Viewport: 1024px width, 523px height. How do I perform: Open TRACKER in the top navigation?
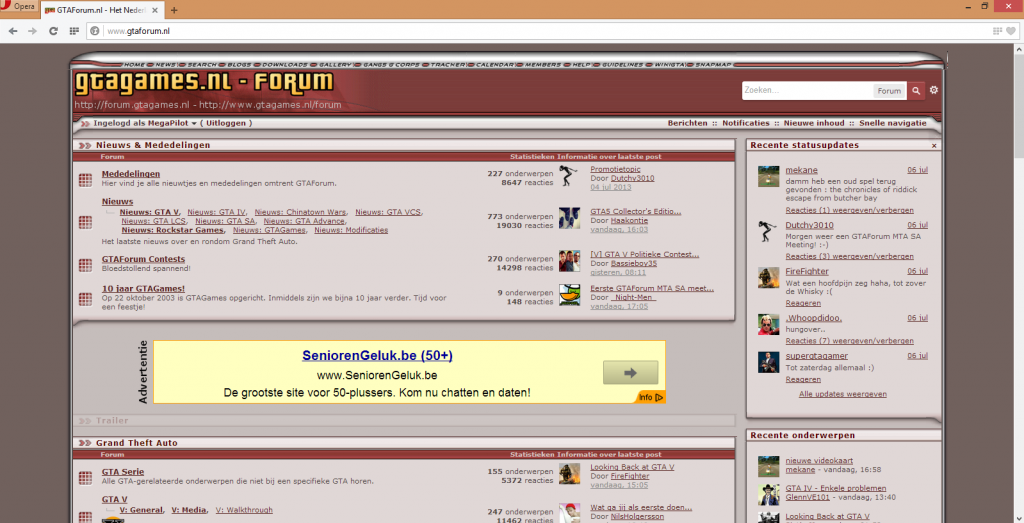click(x=448, y=65)
